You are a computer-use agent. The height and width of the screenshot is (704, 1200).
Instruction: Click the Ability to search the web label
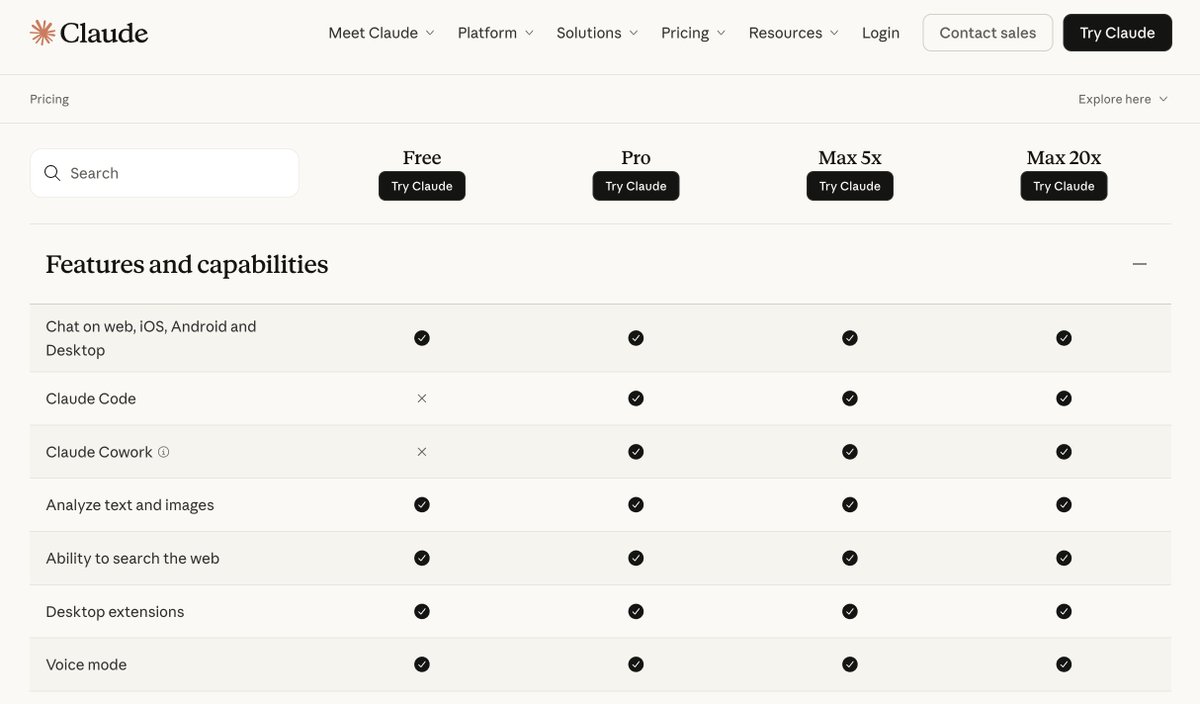pos(133,558)
